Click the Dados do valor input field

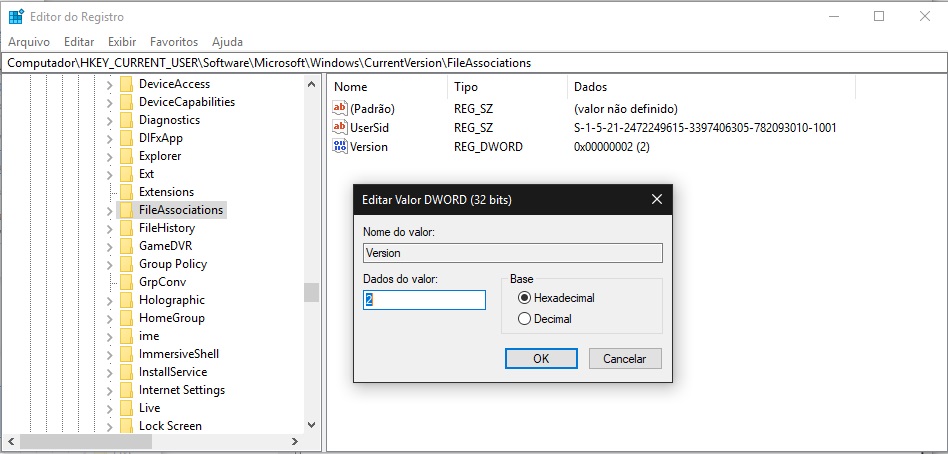click(x=424, y=300)
